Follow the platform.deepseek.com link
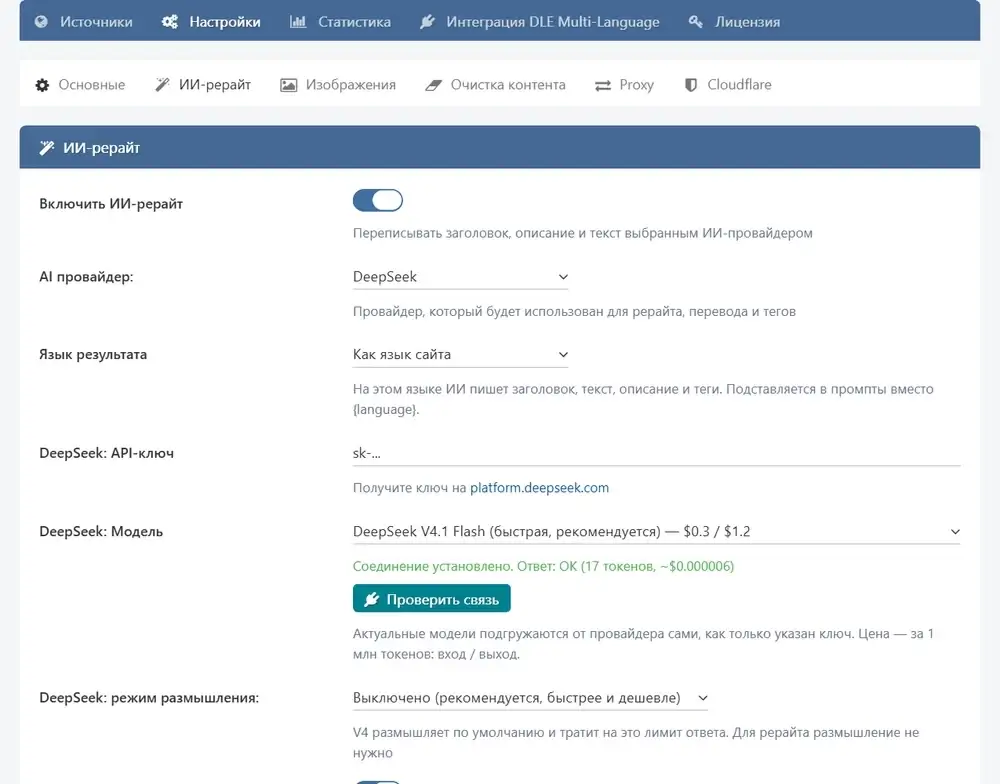The width and height of the screenshot is (1000, 784). [x=540, y=488]
